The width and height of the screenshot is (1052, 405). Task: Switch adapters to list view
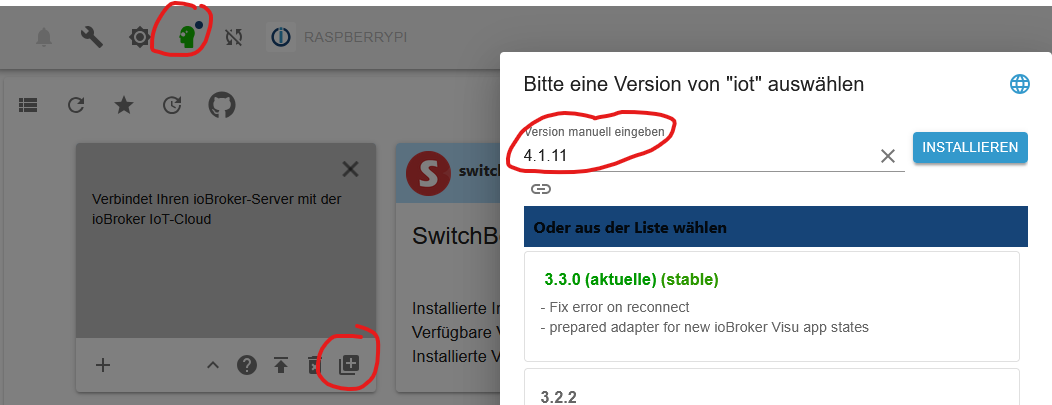(28, 105)
